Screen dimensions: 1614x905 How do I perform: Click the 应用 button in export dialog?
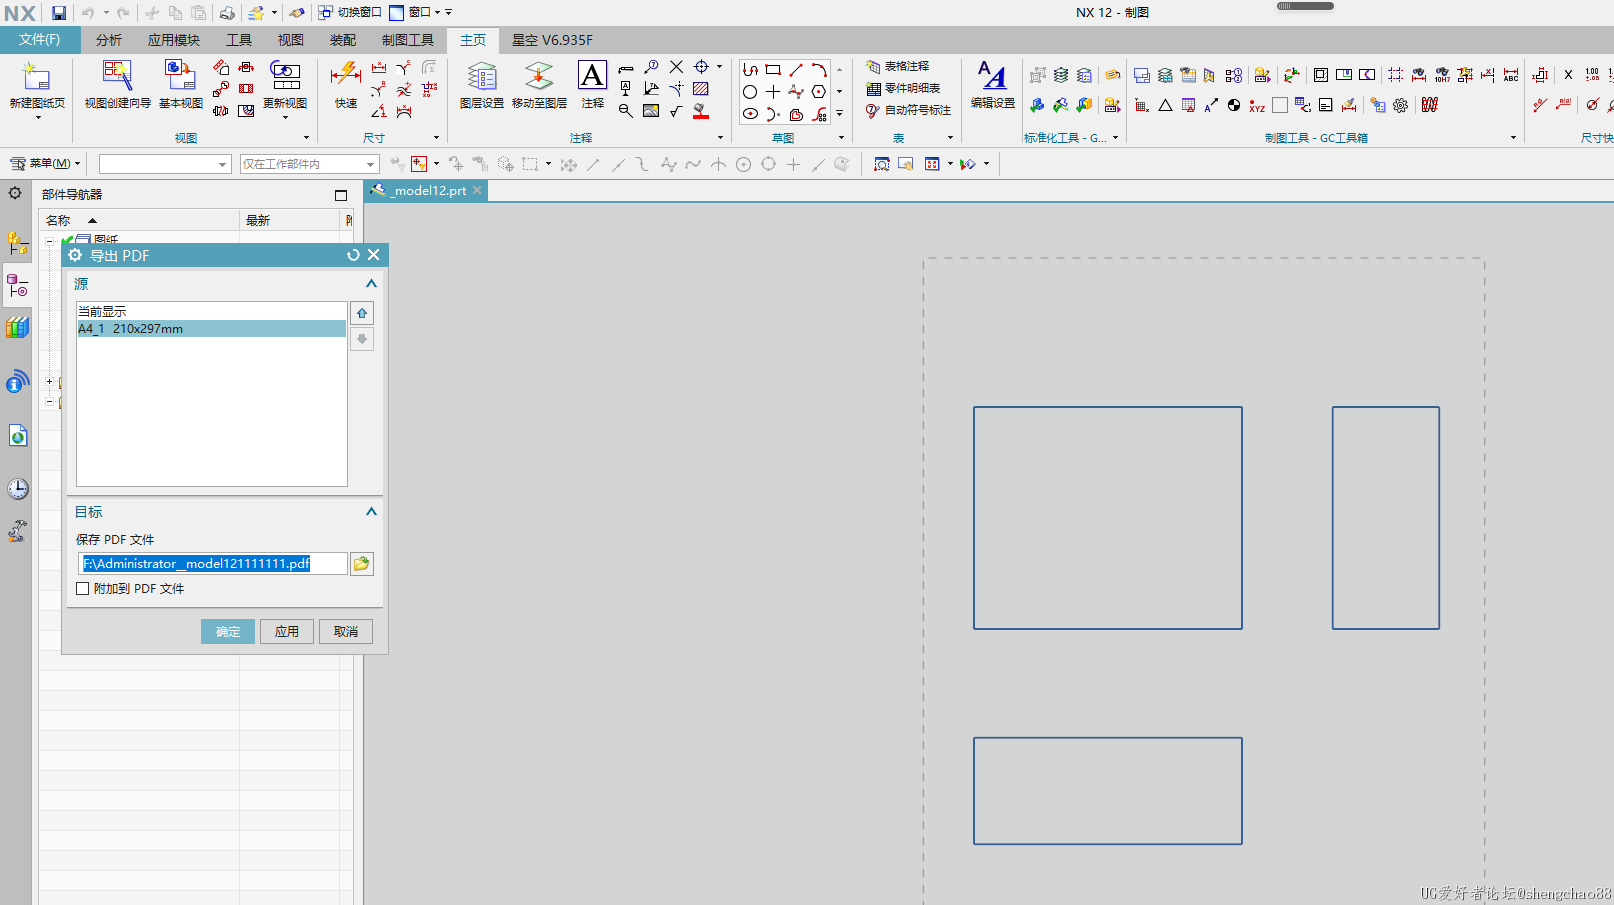pos(287,631)
